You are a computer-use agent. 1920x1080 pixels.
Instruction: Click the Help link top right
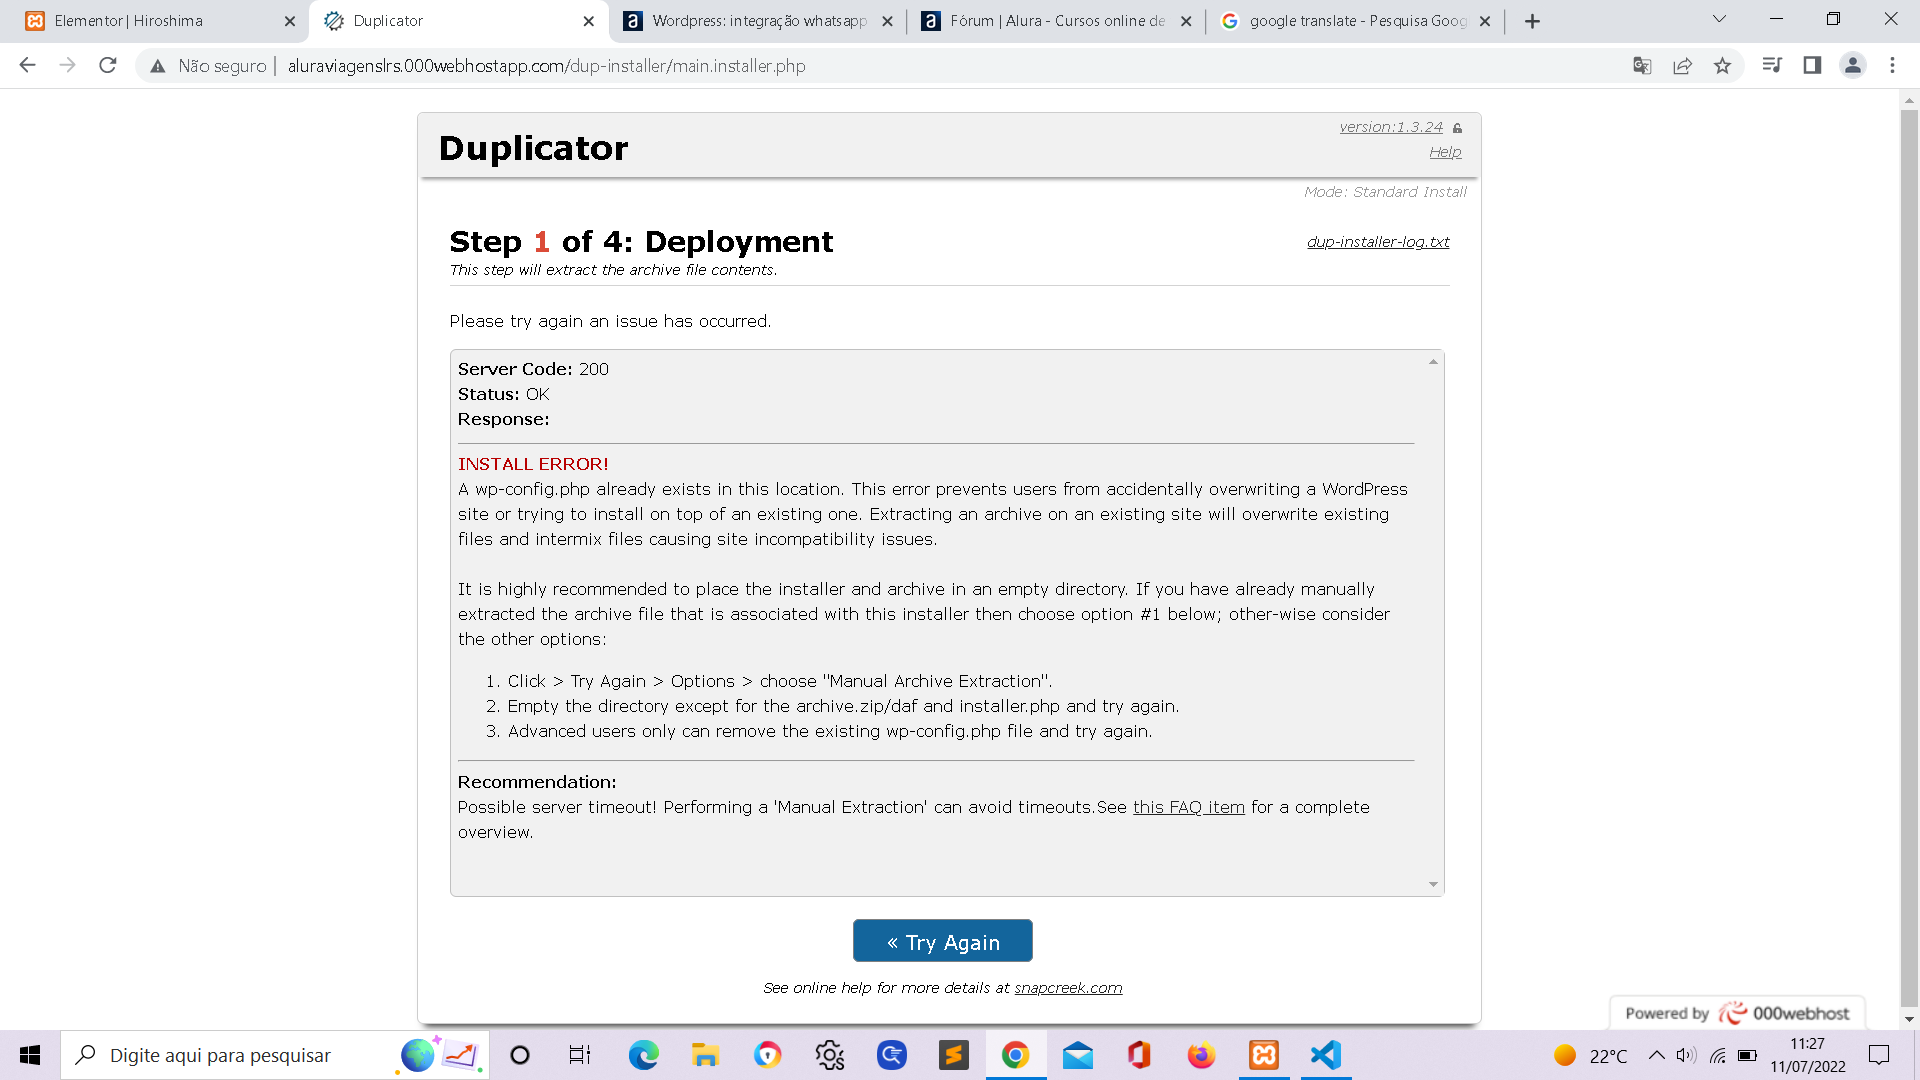(1445, 152)
